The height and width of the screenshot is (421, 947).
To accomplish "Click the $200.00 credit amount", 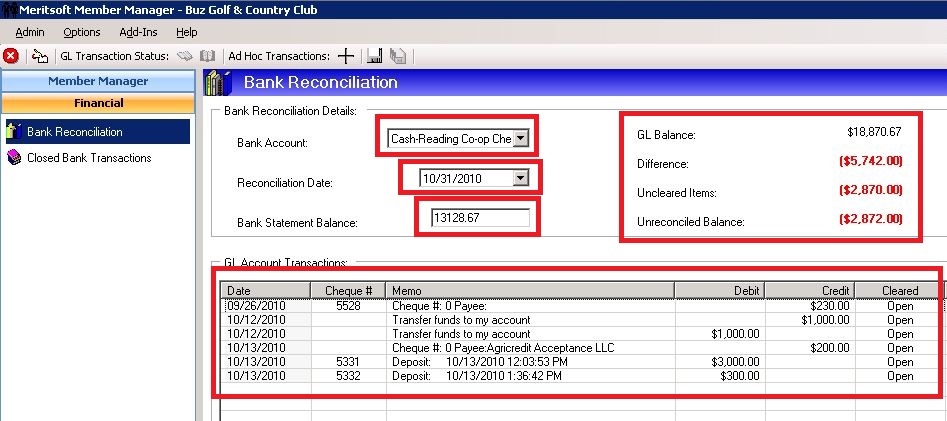I will coord(830,348).
